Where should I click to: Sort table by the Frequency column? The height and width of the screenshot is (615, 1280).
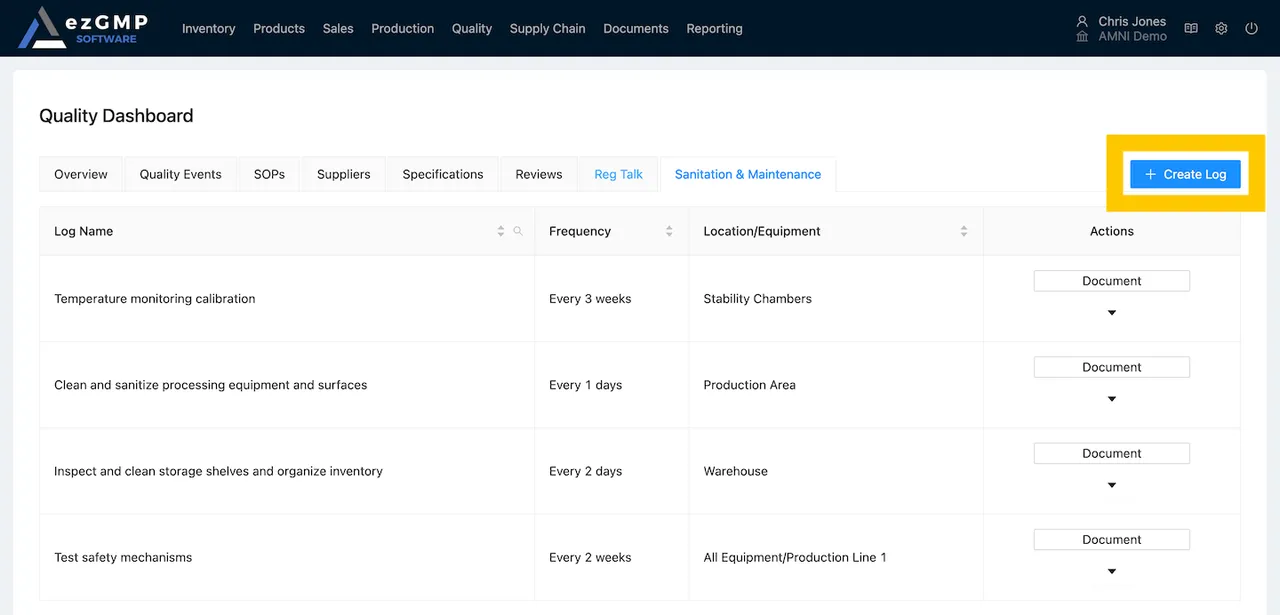(x=669, y=231)
